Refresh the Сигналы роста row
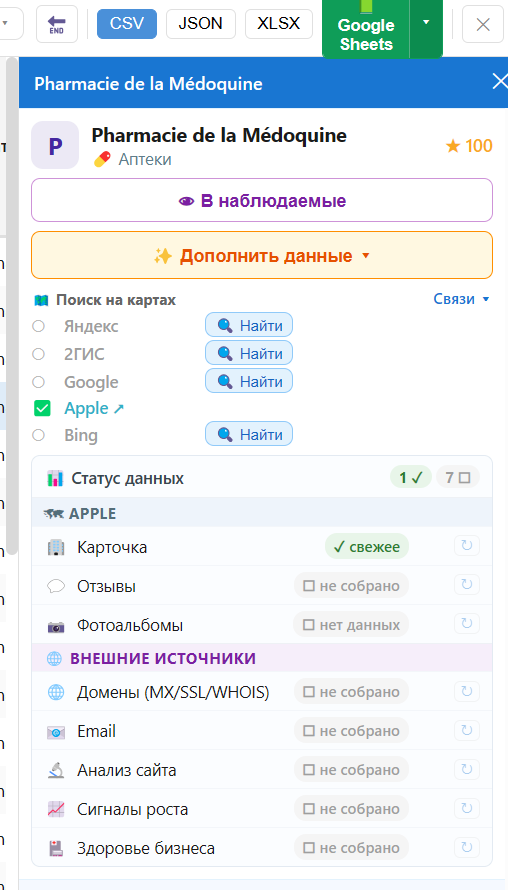 [x=467, y=808]
